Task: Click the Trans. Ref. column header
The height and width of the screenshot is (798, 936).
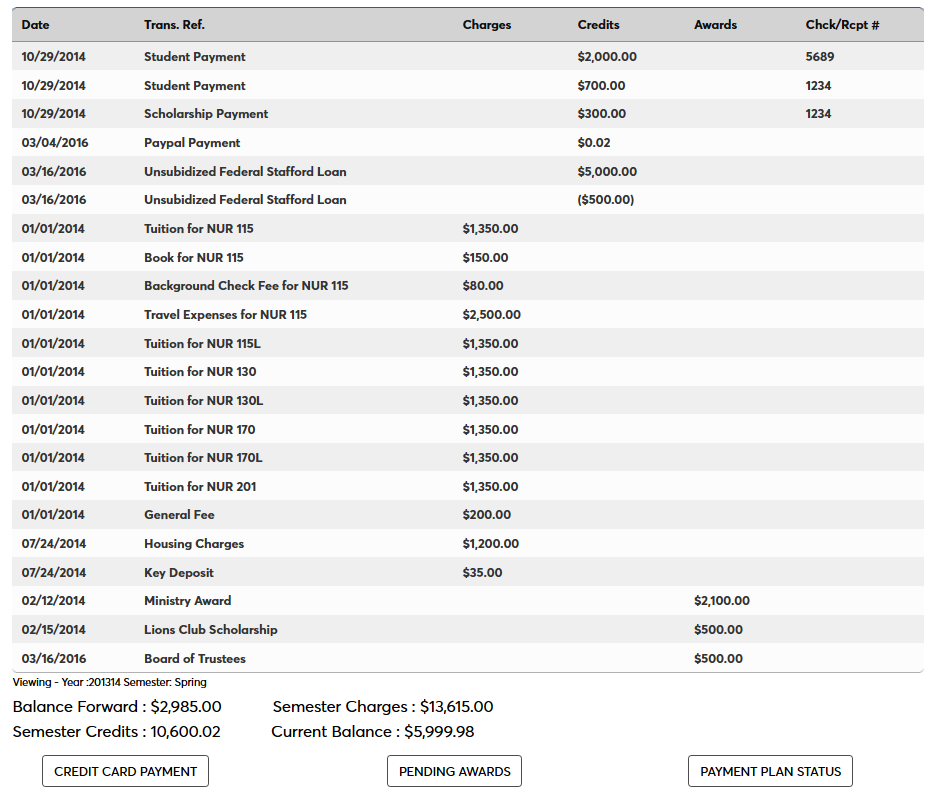Action: point(174,25)
